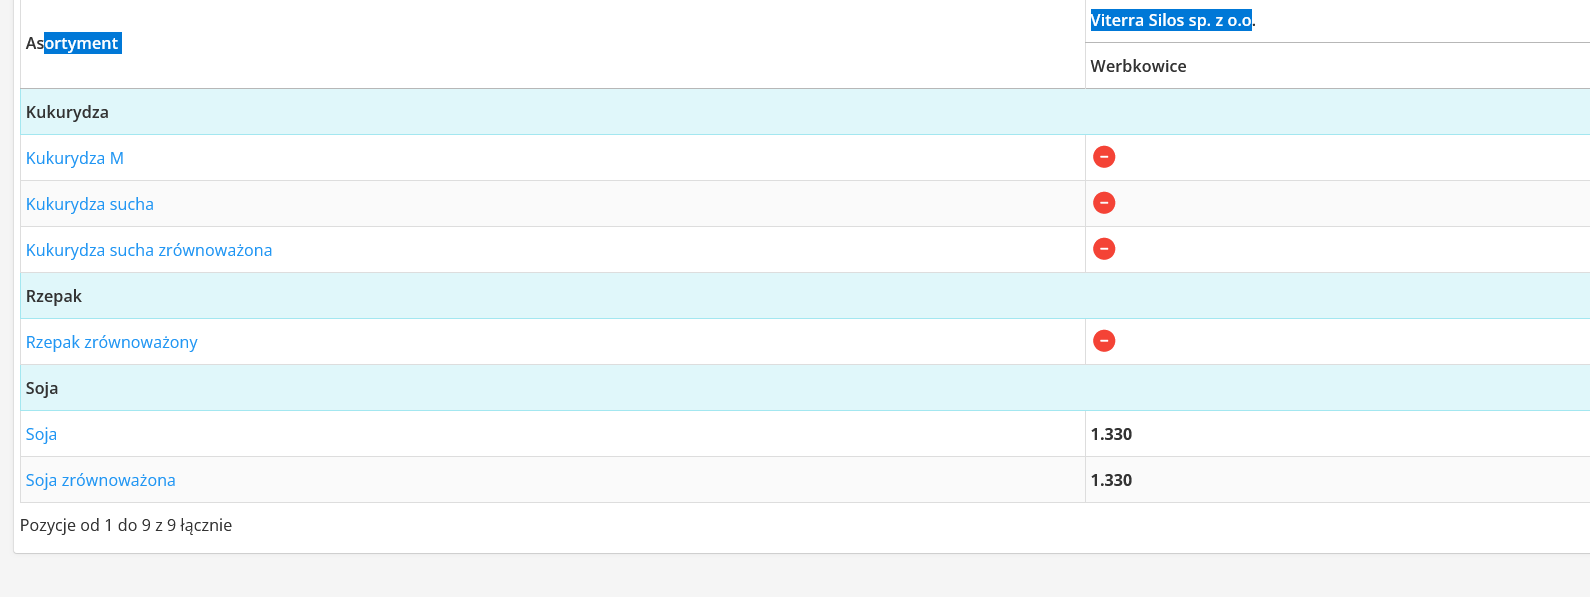Image resolution: width=1590 pixels, height=597 pixels.
Task: Open the Soja zrównoważona link
Action: (101, 480)
